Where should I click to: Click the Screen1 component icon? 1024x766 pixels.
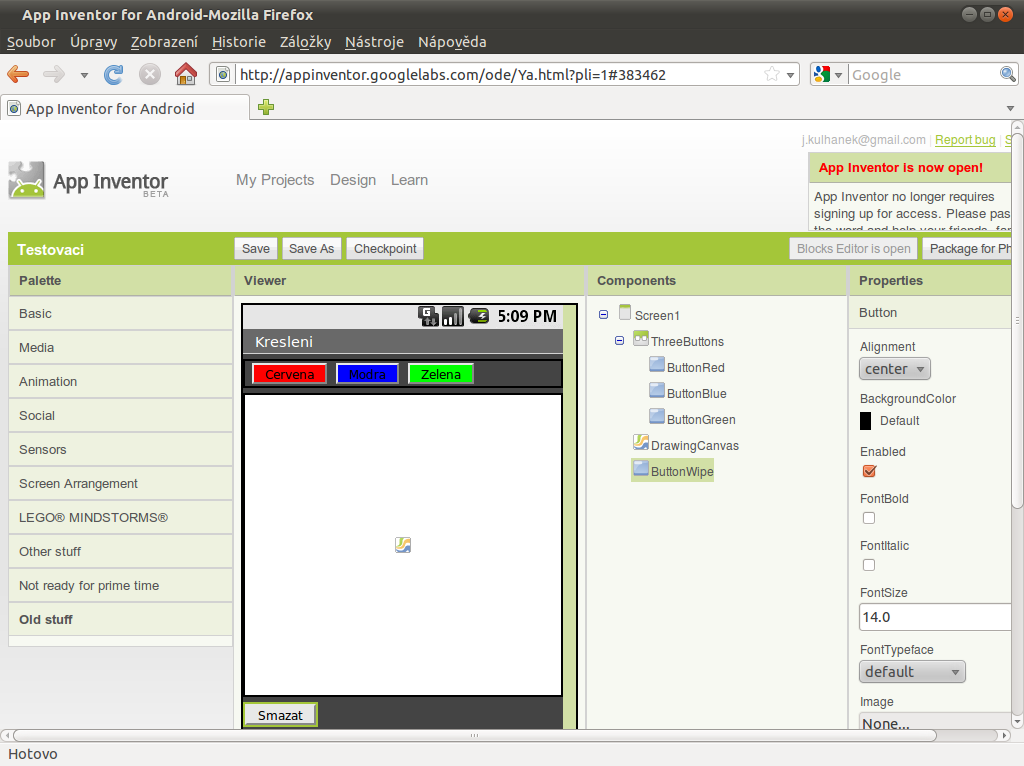(x=625, y=313)
